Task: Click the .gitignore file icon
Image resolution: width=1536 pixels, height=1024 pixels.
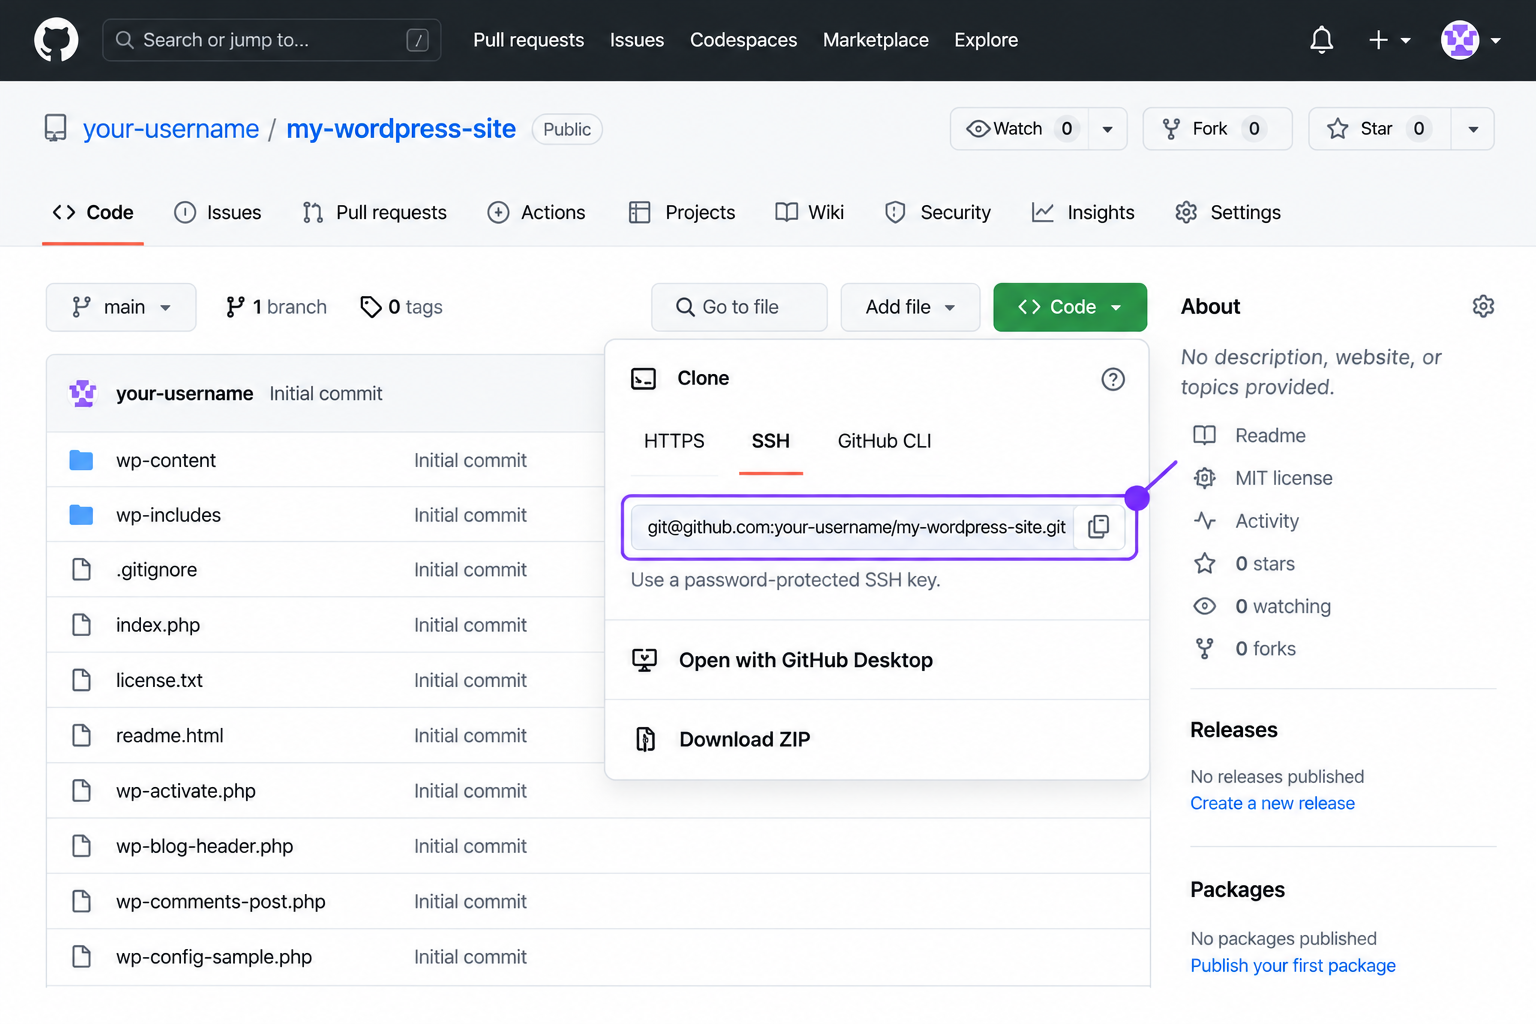Action: click(x=81, y=570)
